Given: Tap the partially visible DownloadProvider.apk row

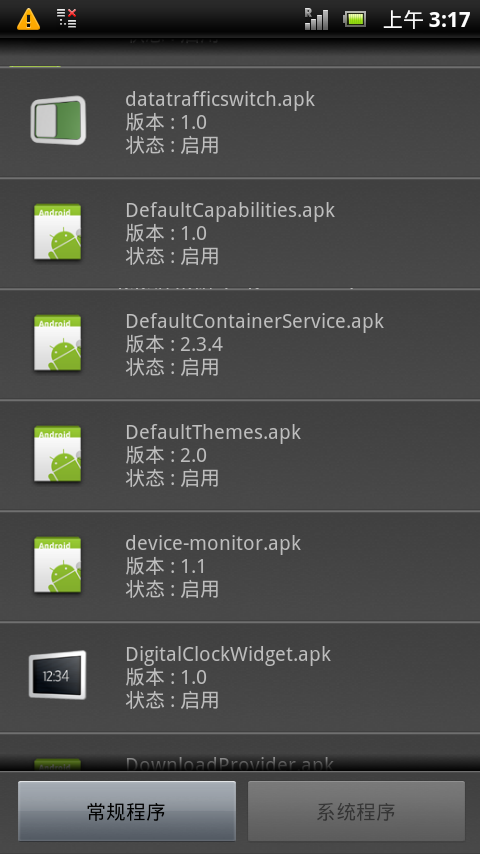Looking at the screenshot, I should click(240, 753).
